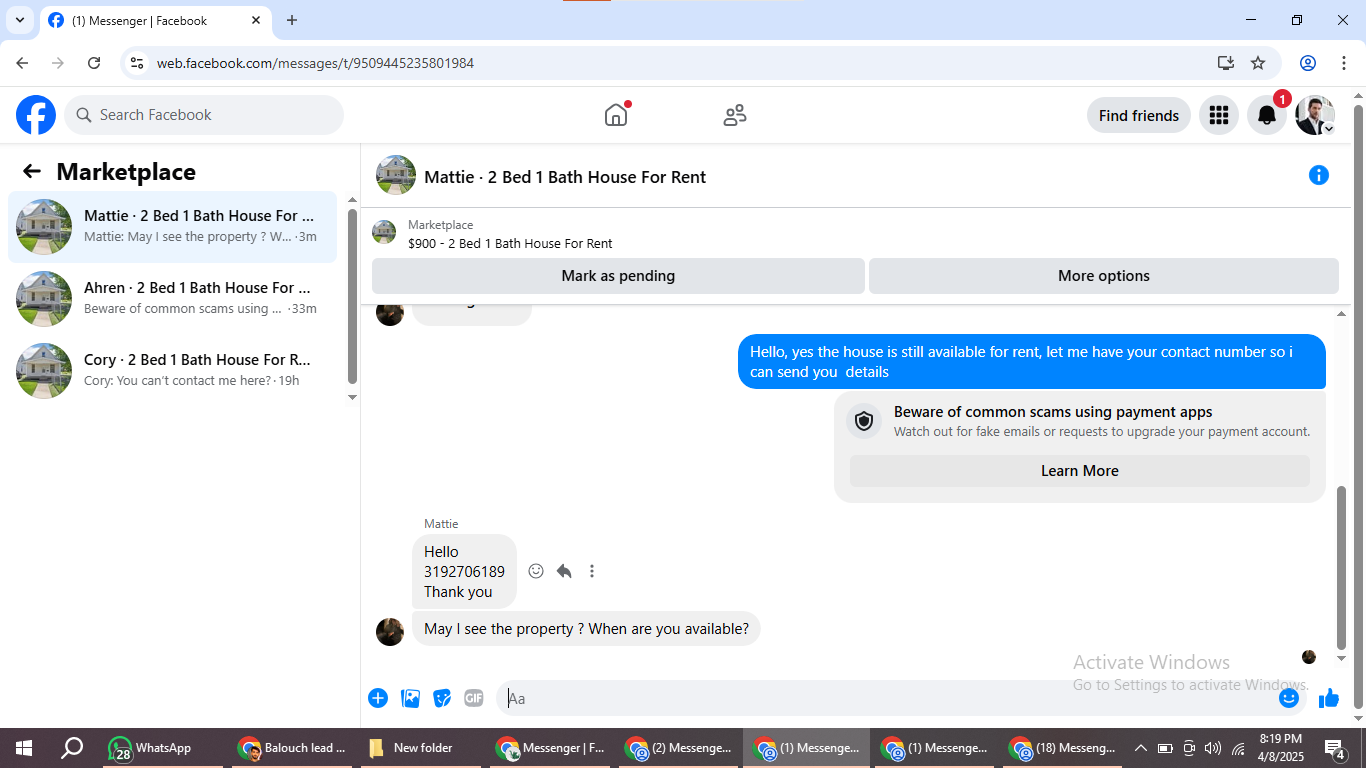1366x768 pixels.
Task: Open Chrome three-dot menu
Action: pos(1343,63)
